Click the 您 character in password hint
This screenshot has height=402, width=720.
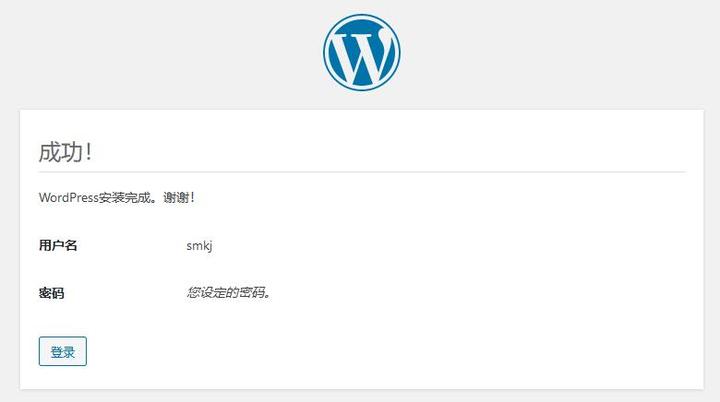point(192,293)
